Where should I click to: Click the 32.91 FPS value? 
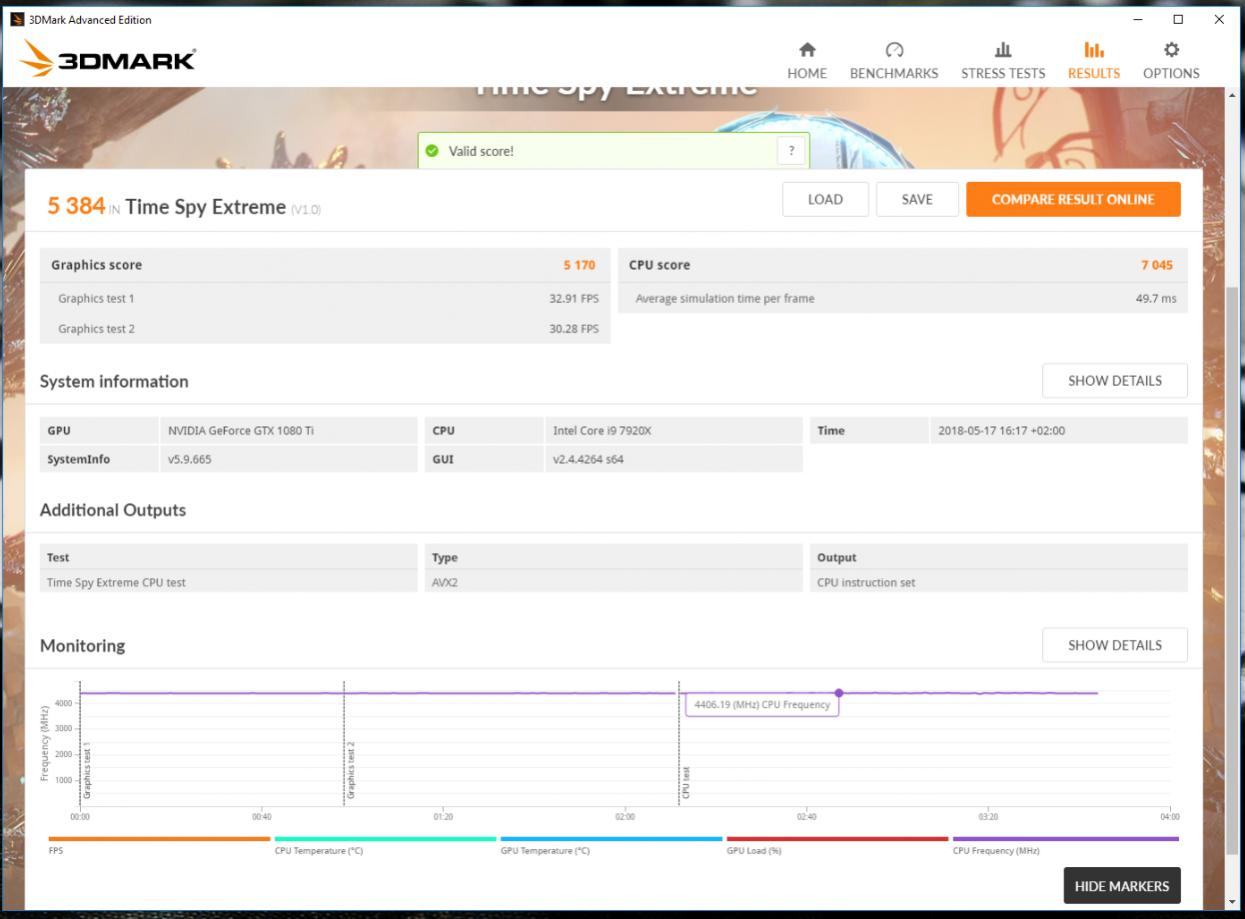click(574, 298)
